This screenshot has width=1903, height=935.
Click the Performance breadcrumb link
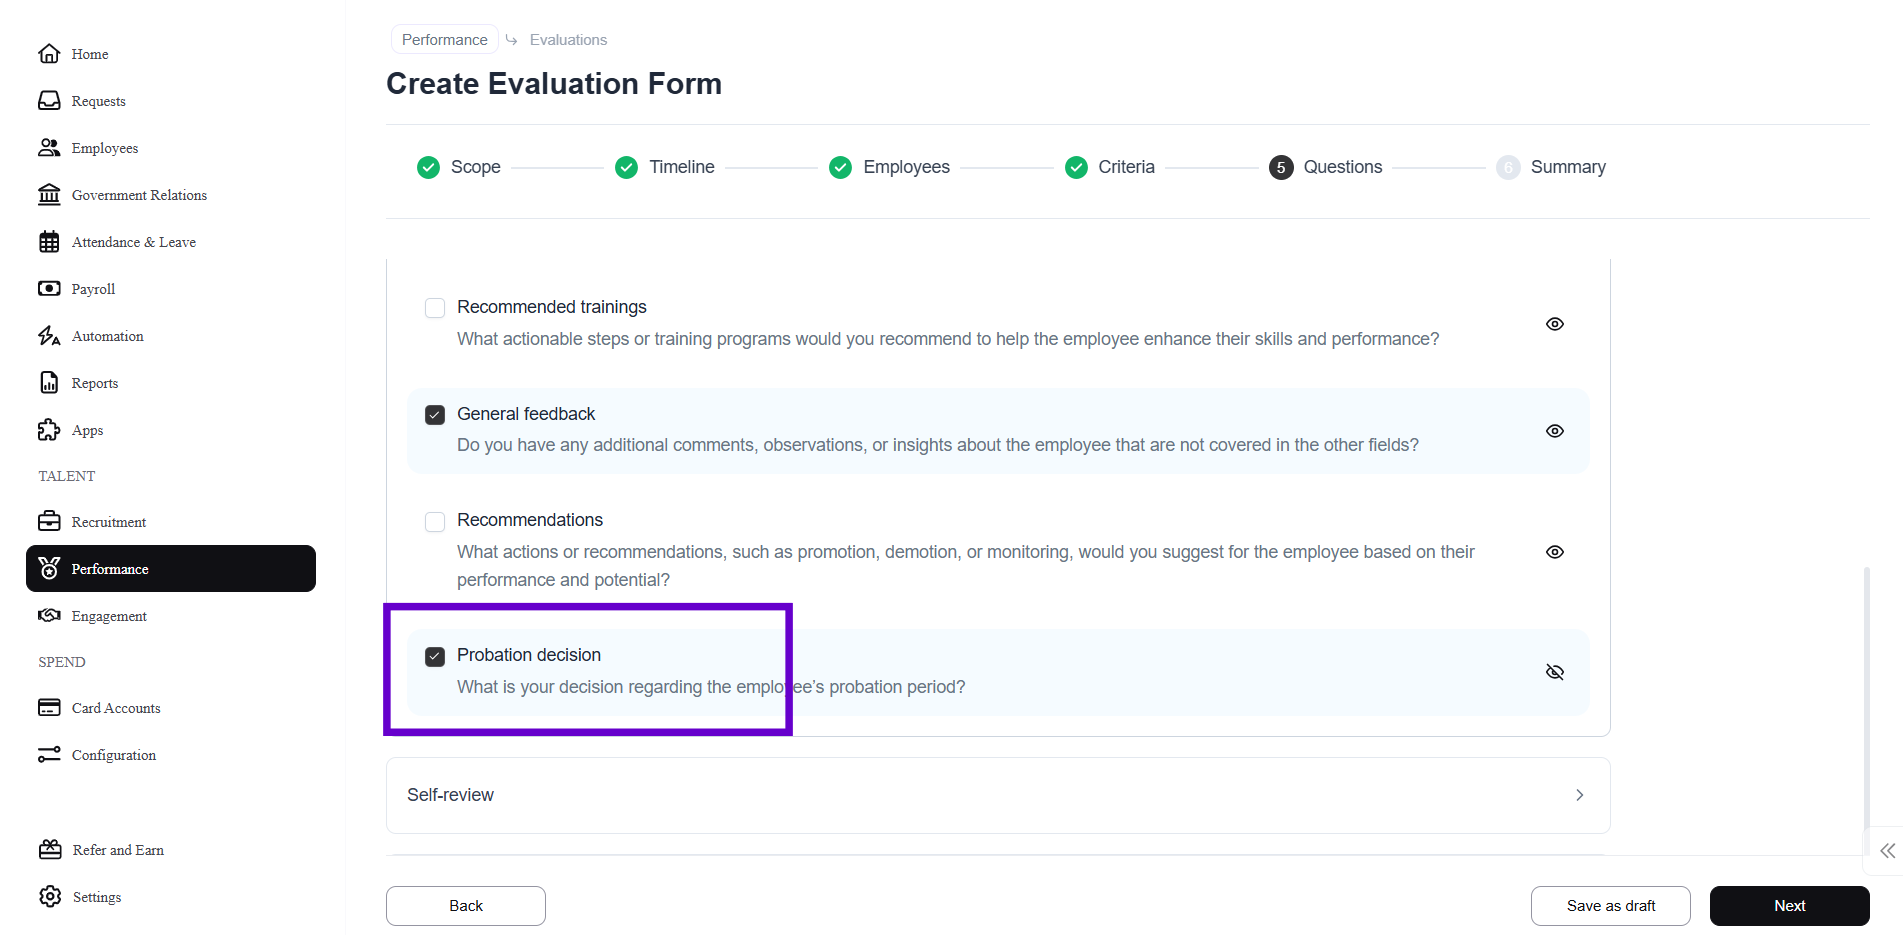[x=445, y=40]
